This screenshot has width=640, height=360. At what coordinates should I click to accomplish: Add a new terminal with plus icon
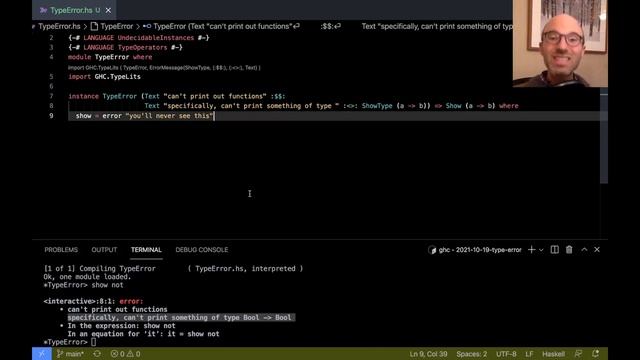[531, 249]
